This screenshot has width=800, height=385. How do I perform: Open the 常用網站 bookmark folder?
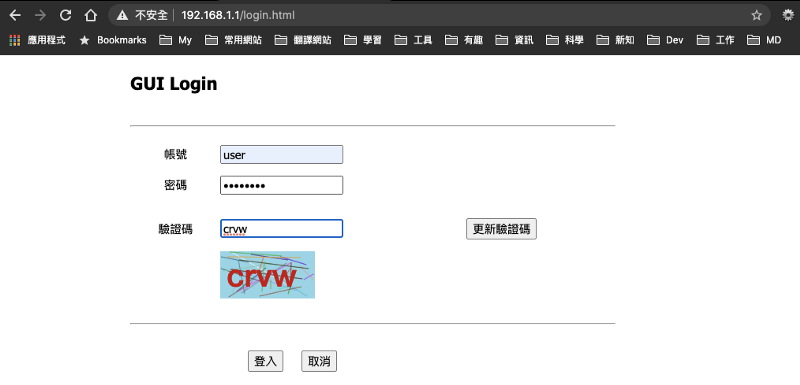coord(233,40)
